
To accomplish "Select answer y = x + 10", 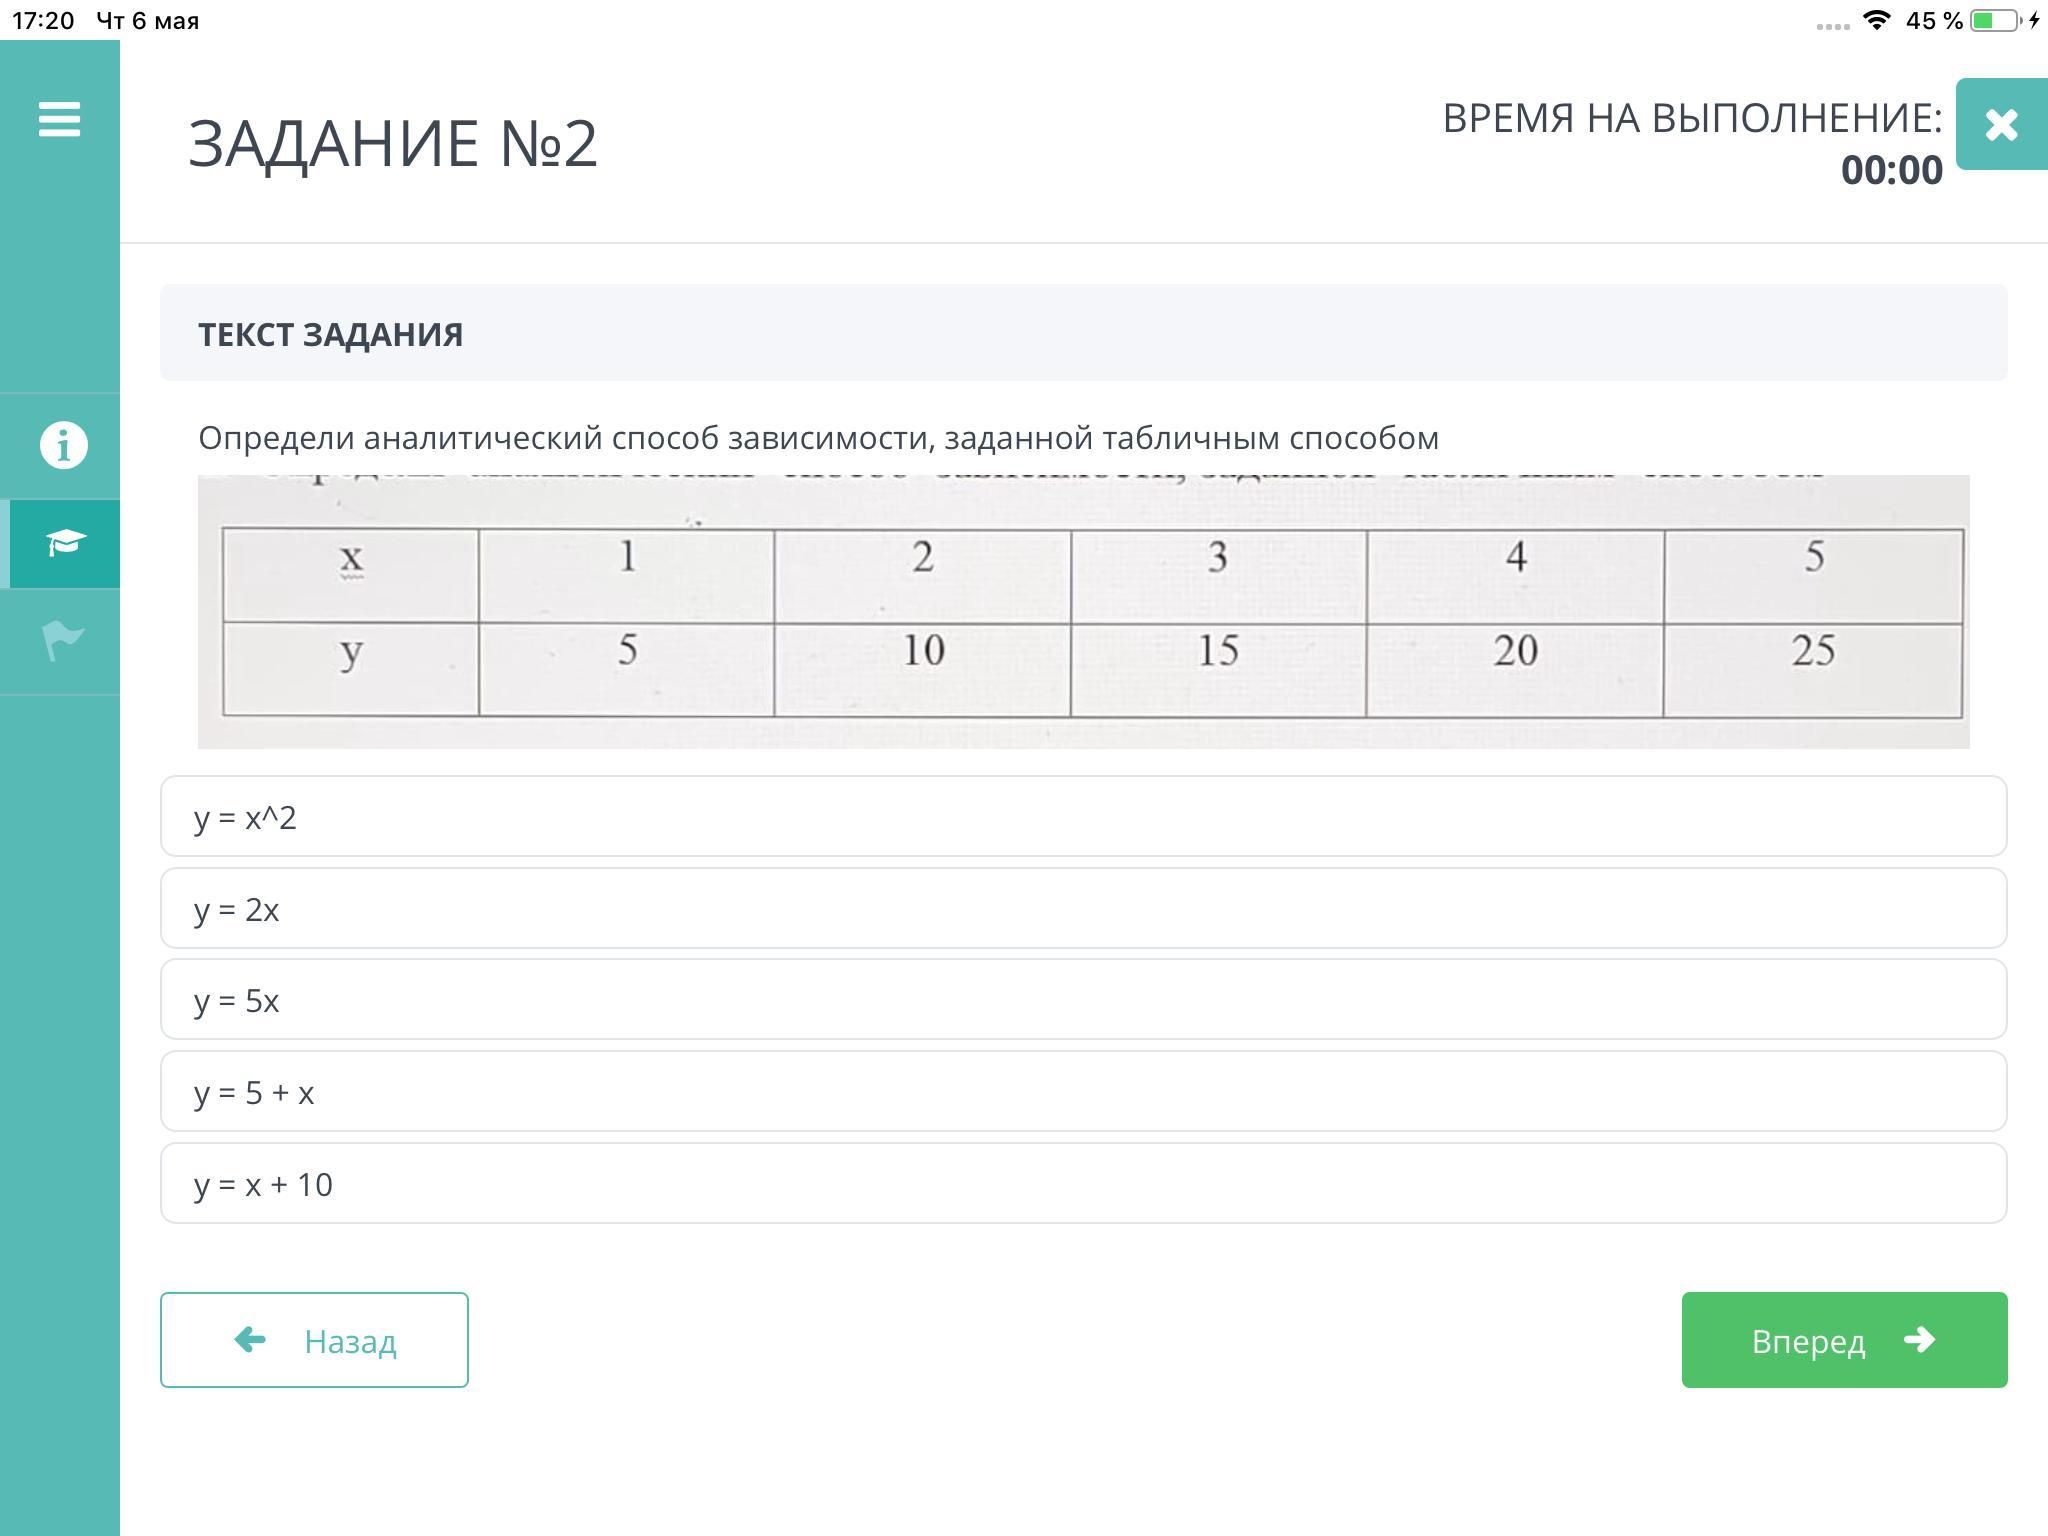I will point(1083,1183).
